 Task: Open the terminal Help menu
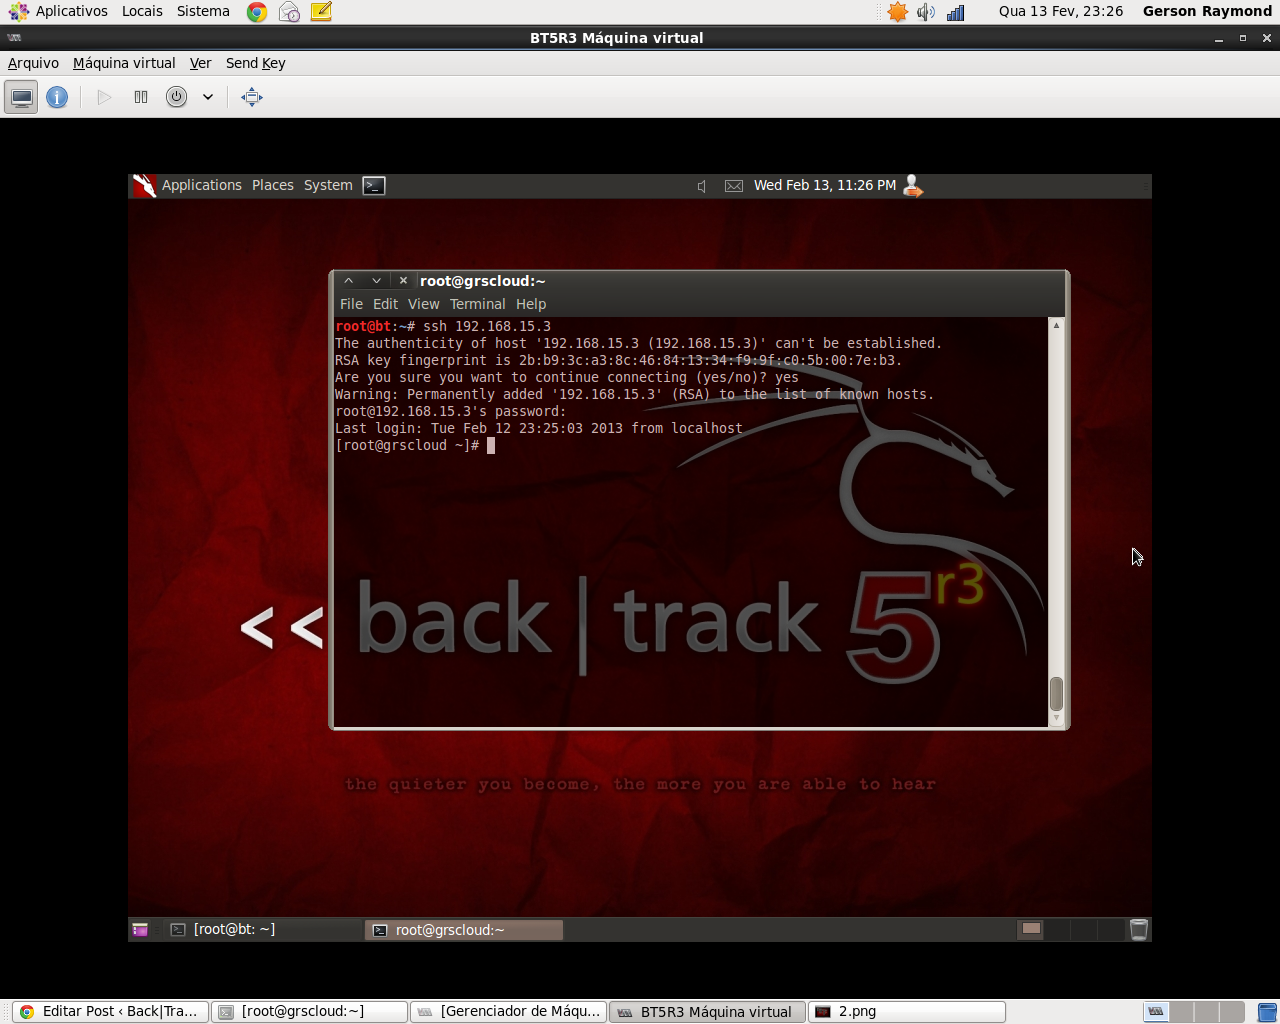coord(531,304)
